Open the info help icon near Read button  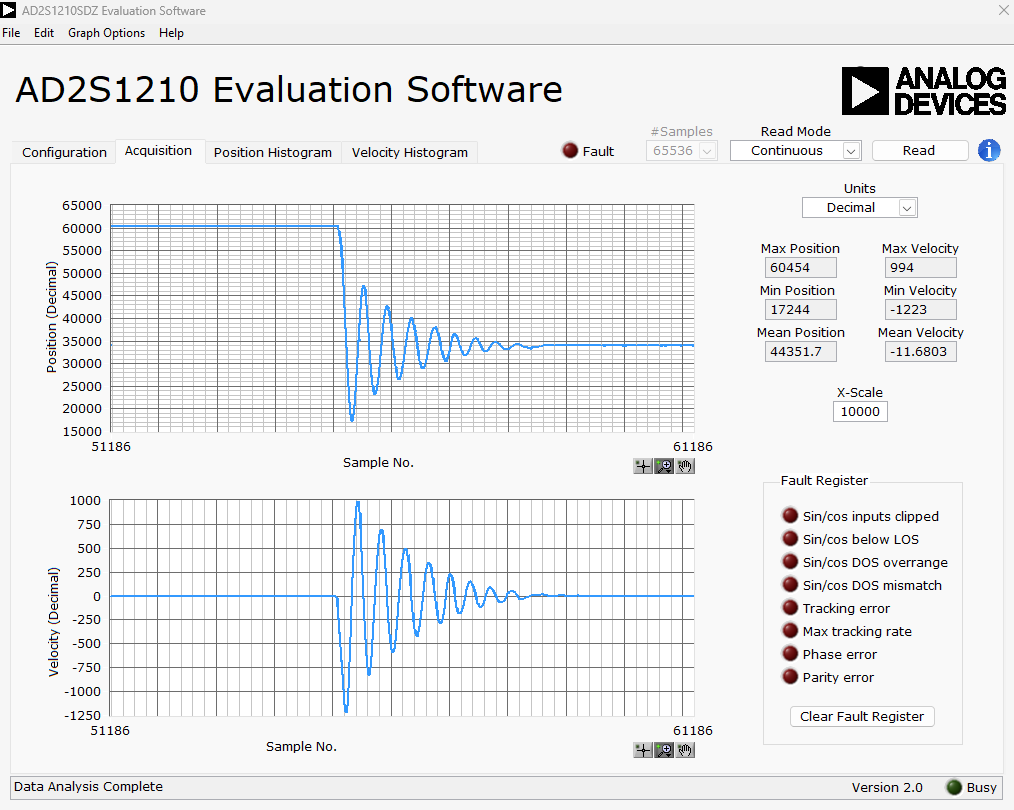pyautogui.click(x=989, y=150)
